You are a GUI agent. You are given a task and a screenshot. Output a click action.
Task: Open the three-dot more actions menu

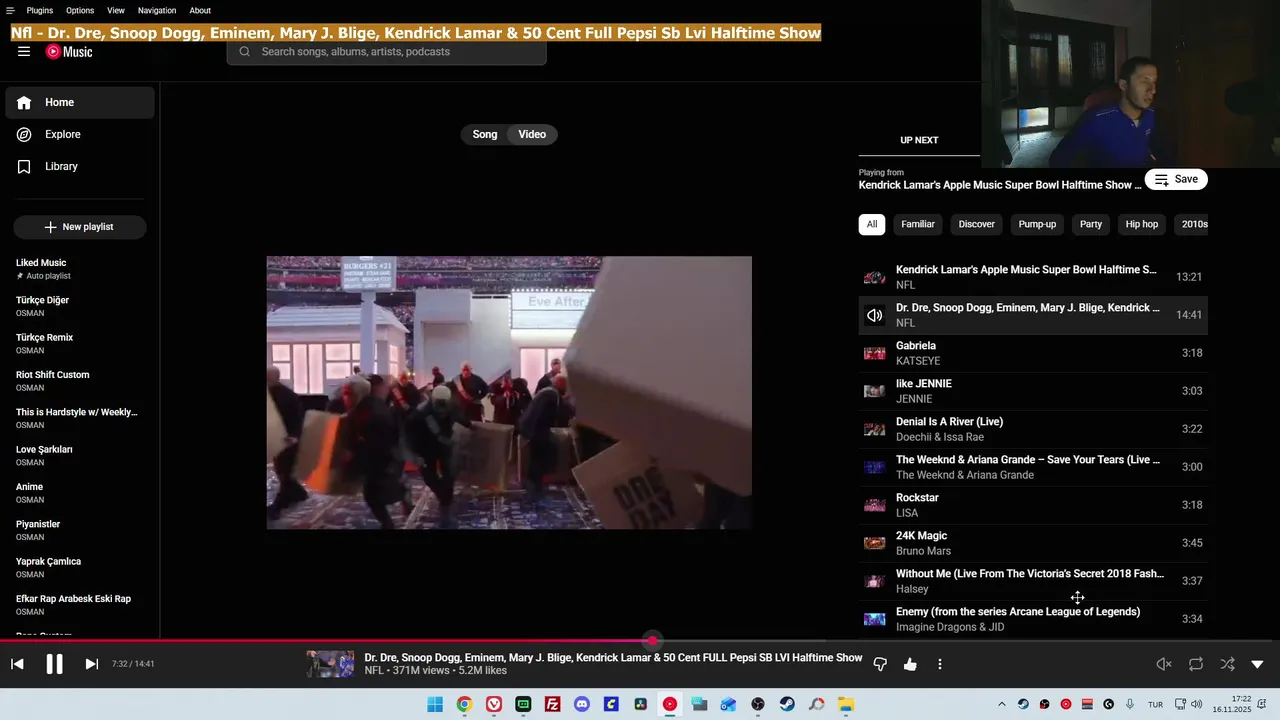(939, 664)
